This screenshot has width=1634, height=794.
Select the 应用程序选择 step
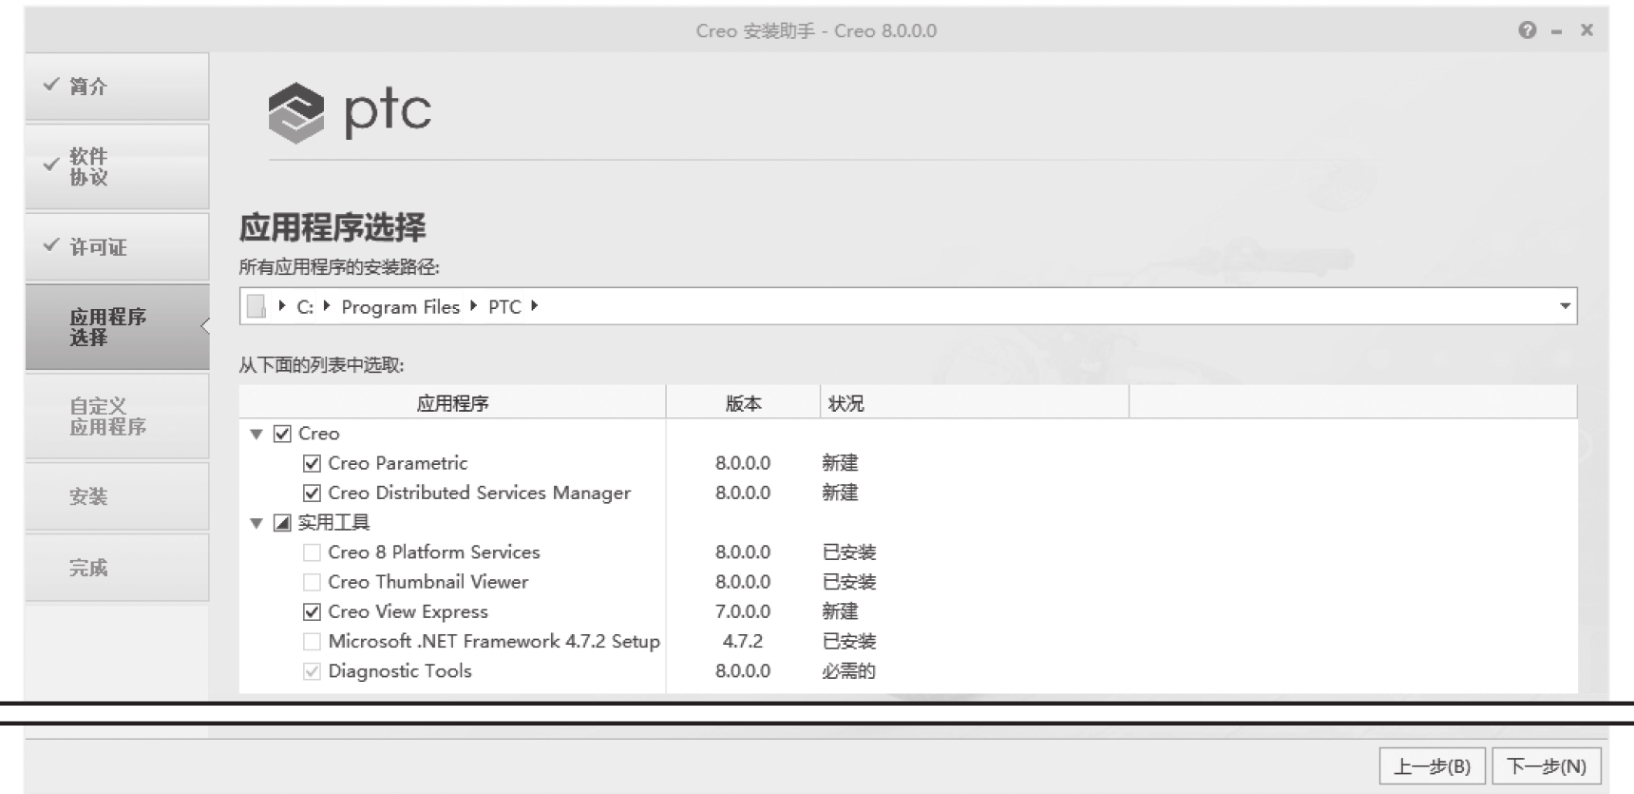(117, 327)
